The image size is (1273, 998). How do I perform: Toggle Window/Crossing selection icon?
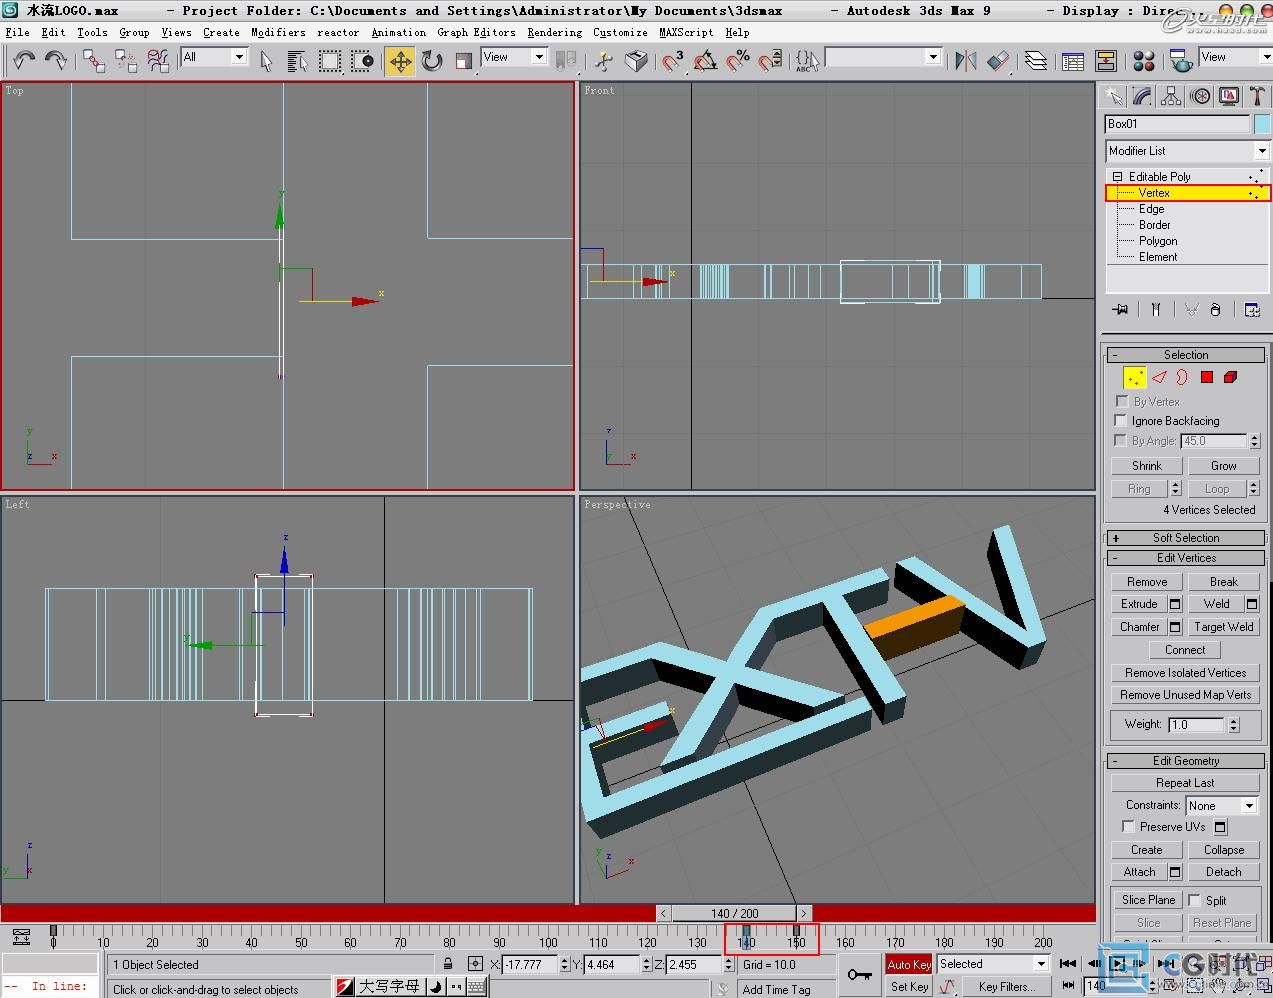pyautogui.click(x=361, y=61)
